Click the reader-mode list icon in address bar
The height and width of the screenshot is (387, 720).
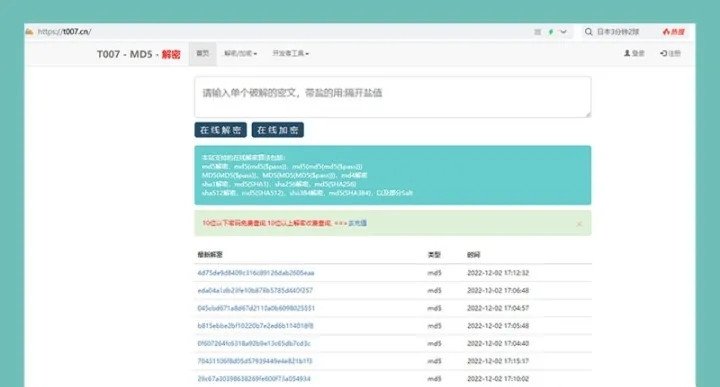[x=537, y=32]
